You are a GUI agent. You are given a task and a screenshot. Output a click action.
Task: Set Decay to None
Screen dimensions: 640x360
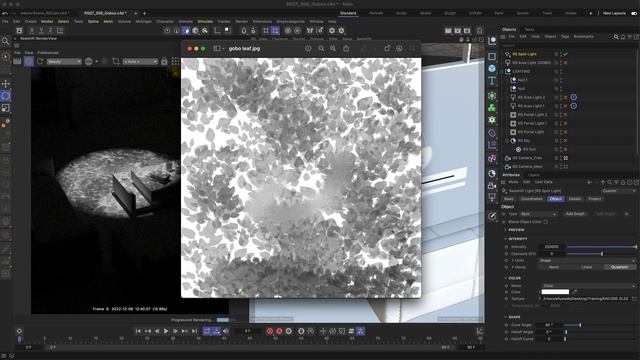tap(554, 267)
